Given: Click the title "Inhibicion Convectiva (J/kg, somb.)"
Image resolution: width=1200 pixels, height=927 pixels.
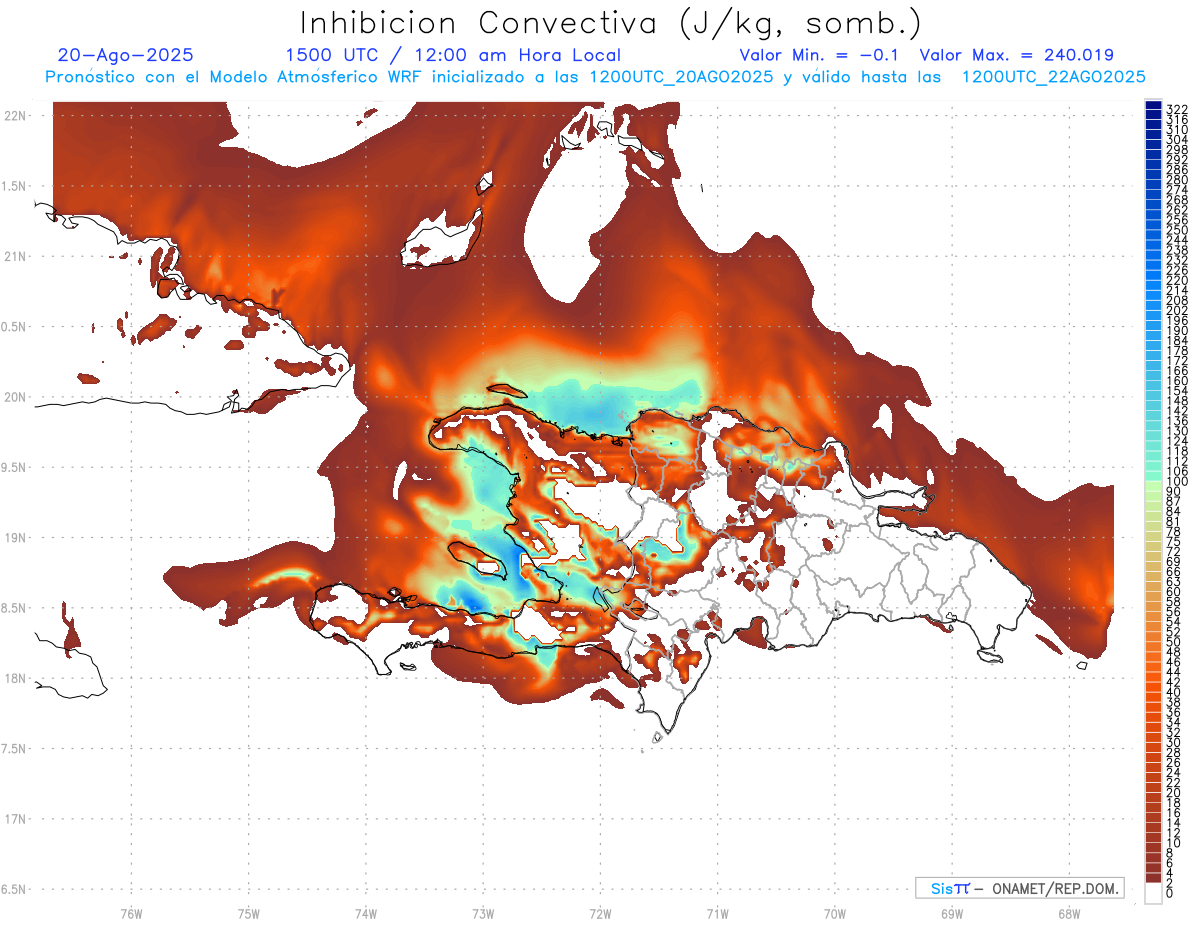Looking at the screenshot, I should 611,23.
